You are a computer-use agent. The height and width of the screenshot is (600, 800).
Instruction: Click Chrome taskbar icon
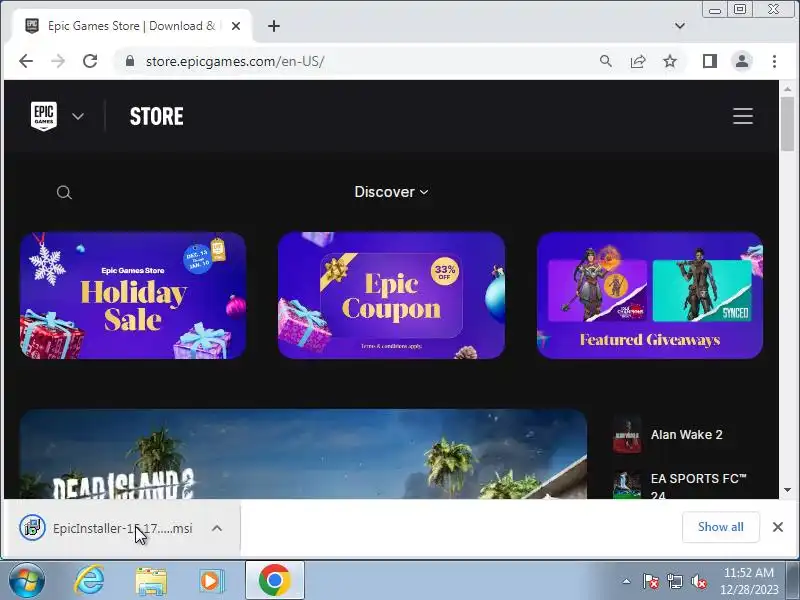point(274,581)
